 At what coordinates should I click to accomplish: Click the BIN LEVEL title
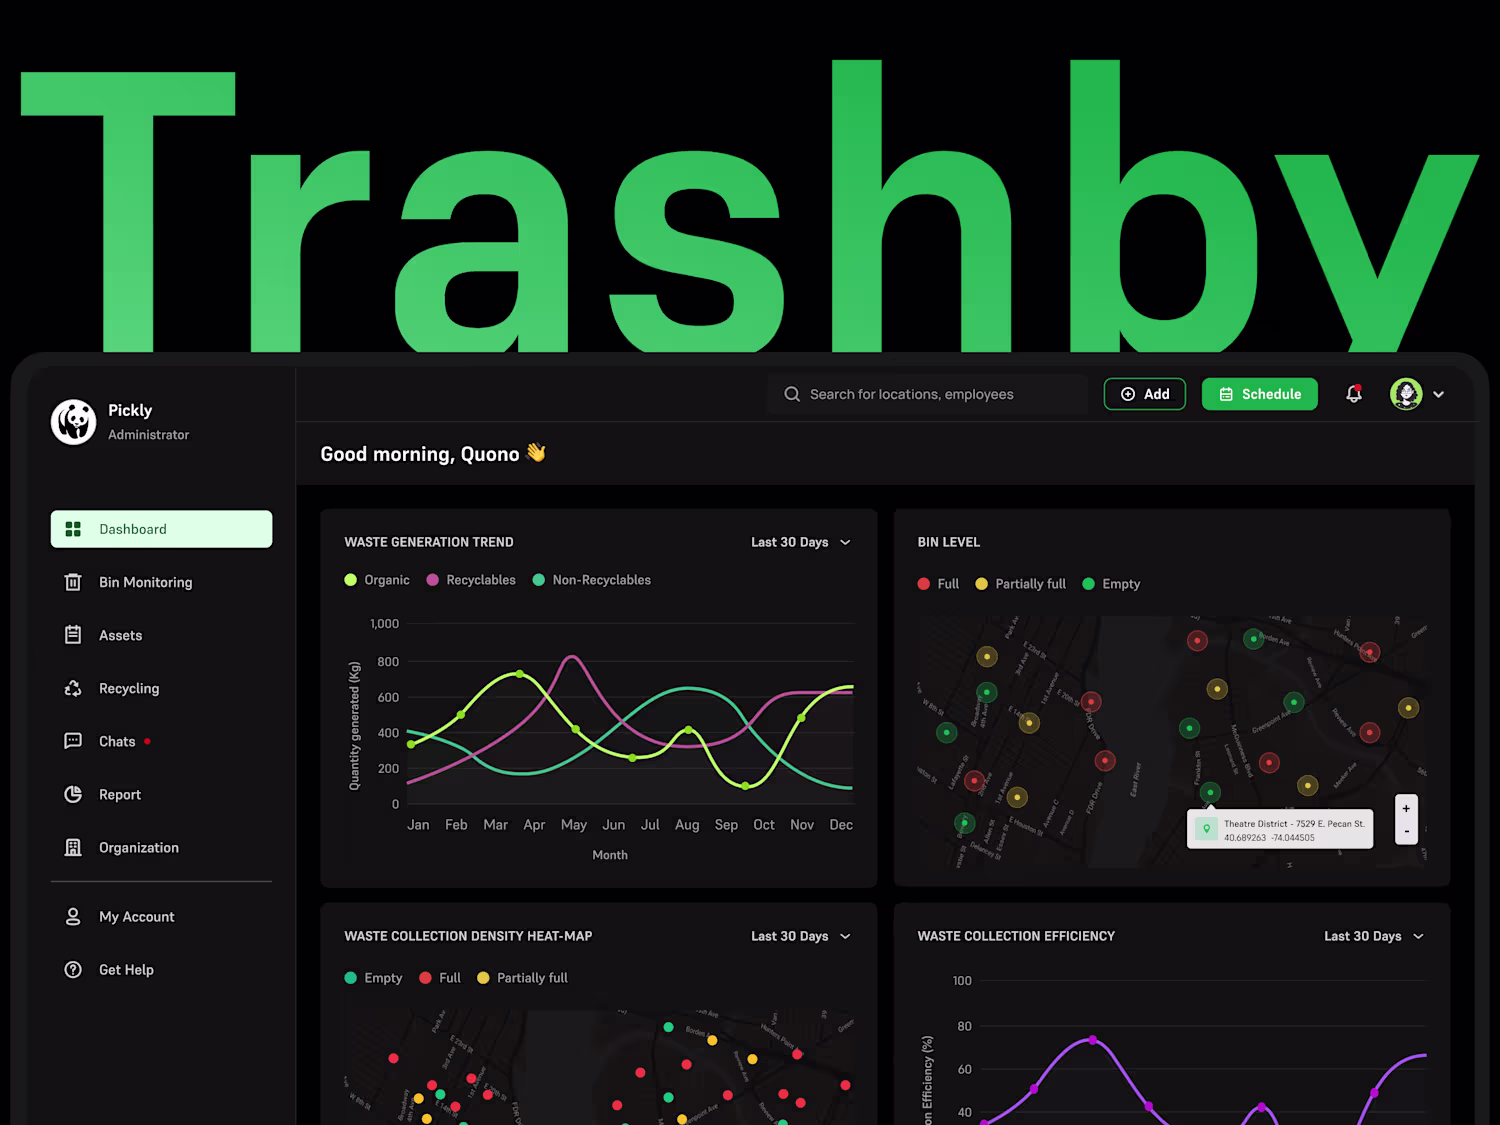[949, 542]
